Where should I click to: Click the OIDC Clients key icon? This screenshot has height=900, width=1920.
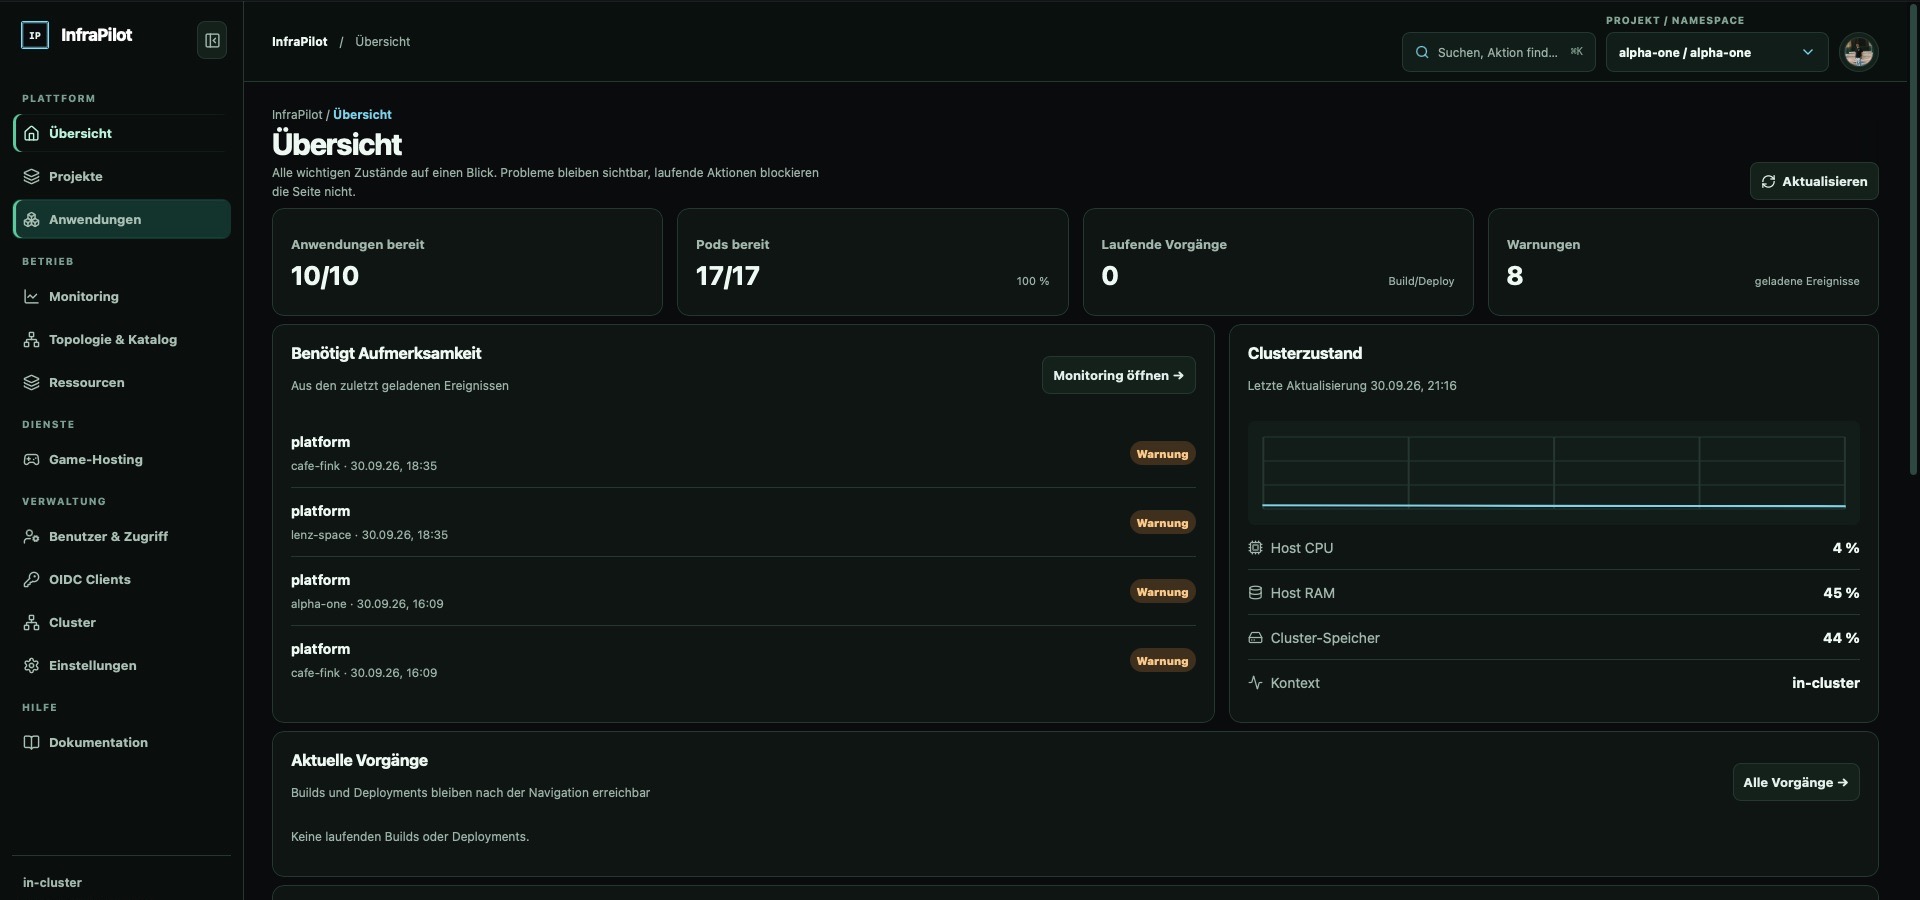(32, 579)
